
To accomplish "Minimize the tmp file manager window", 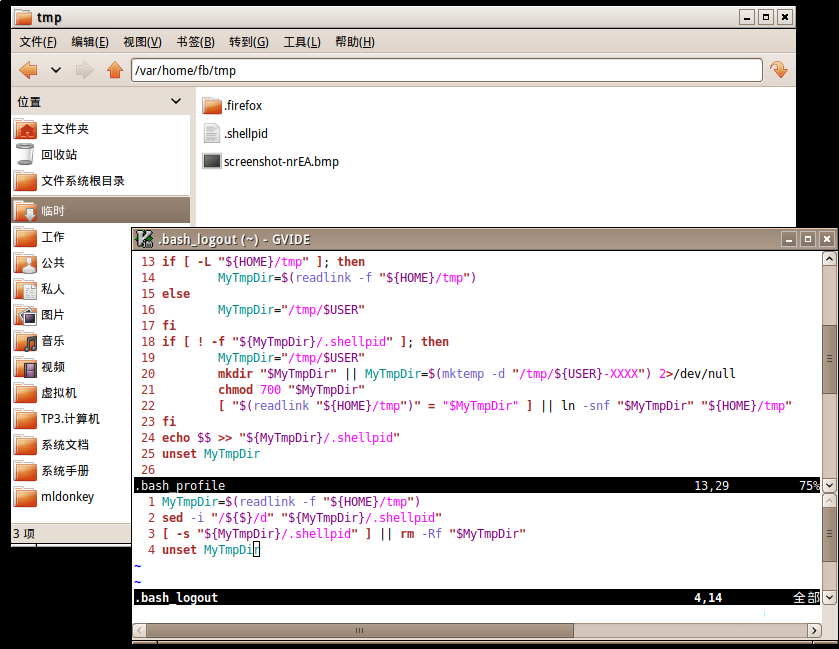I will point(747,17).
